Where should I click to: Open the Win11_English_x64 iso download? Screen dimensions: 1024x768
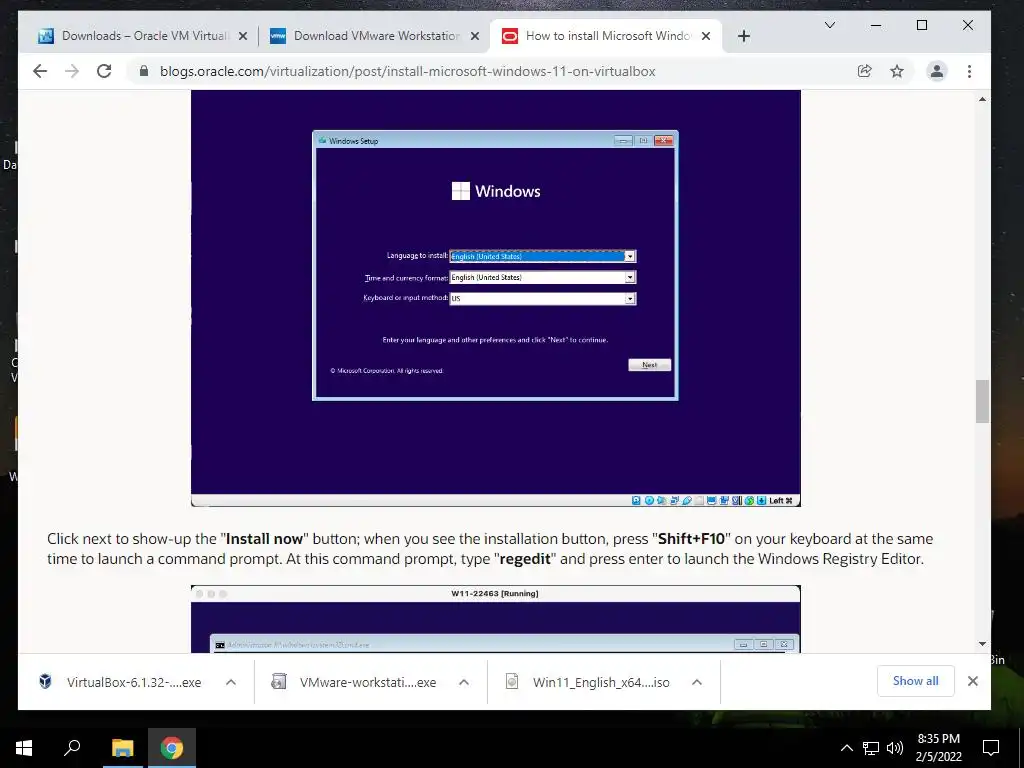601,682
